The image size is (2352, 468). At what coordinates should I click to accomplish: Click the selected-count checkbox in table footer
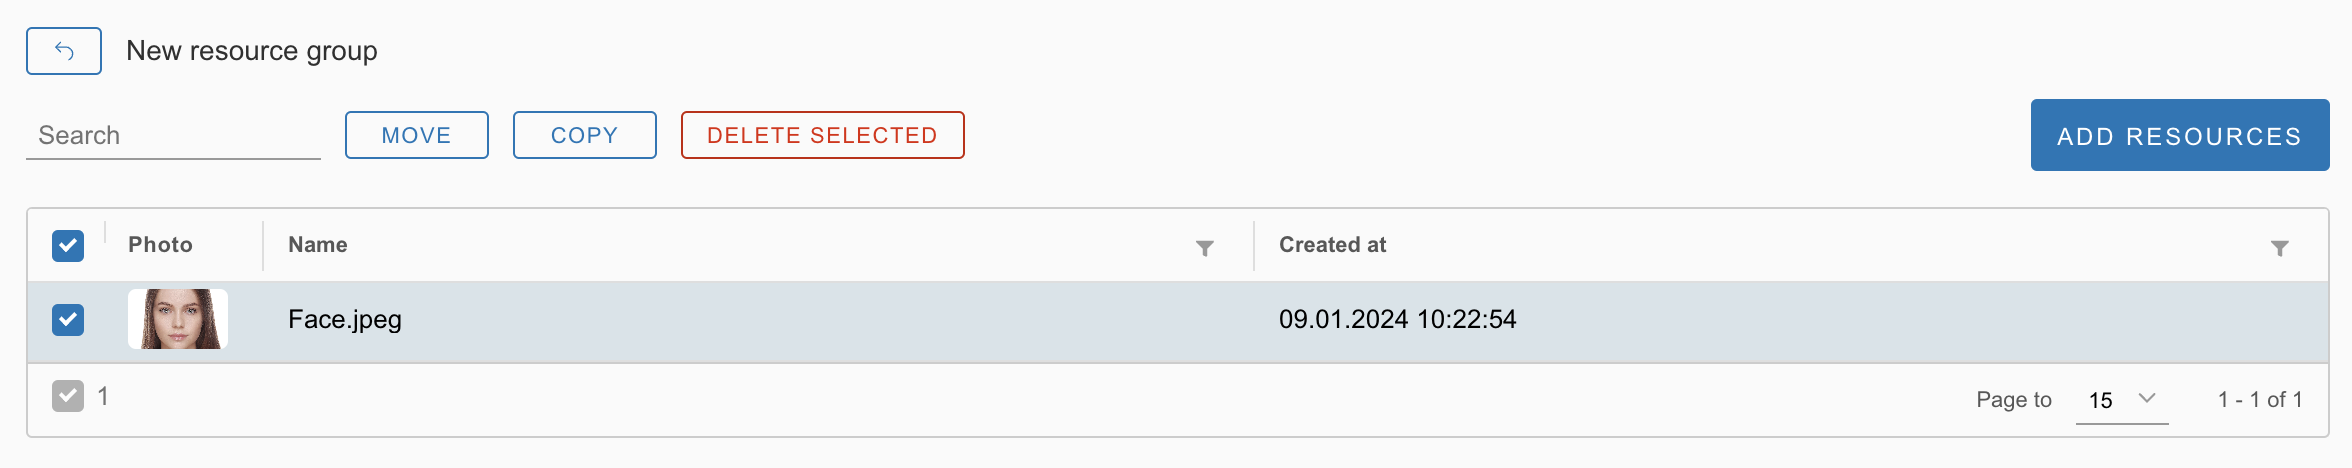68,397
